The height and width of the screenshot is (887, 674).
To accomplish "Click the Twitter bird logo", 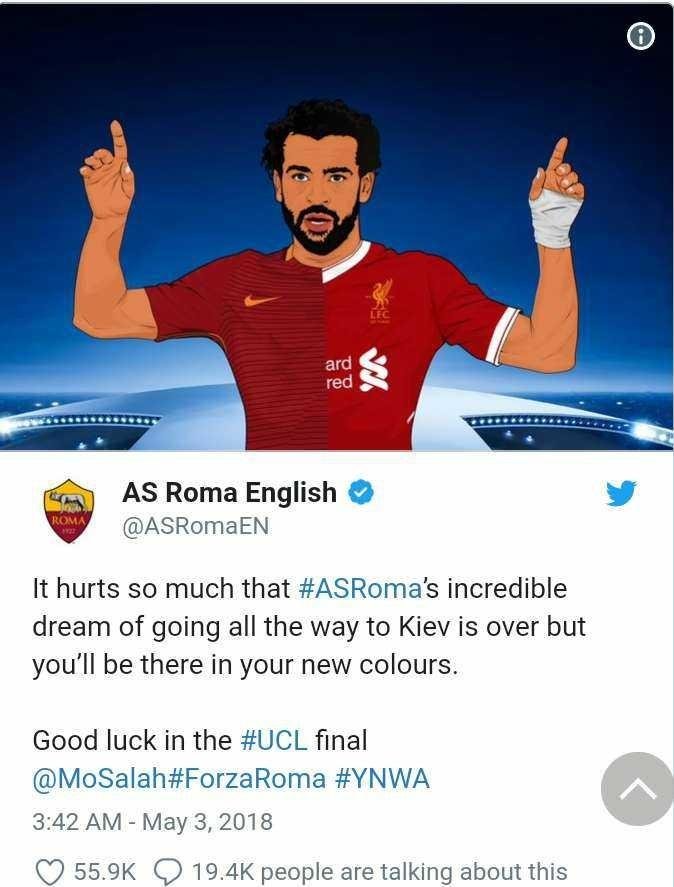I will tap(621, 493).
